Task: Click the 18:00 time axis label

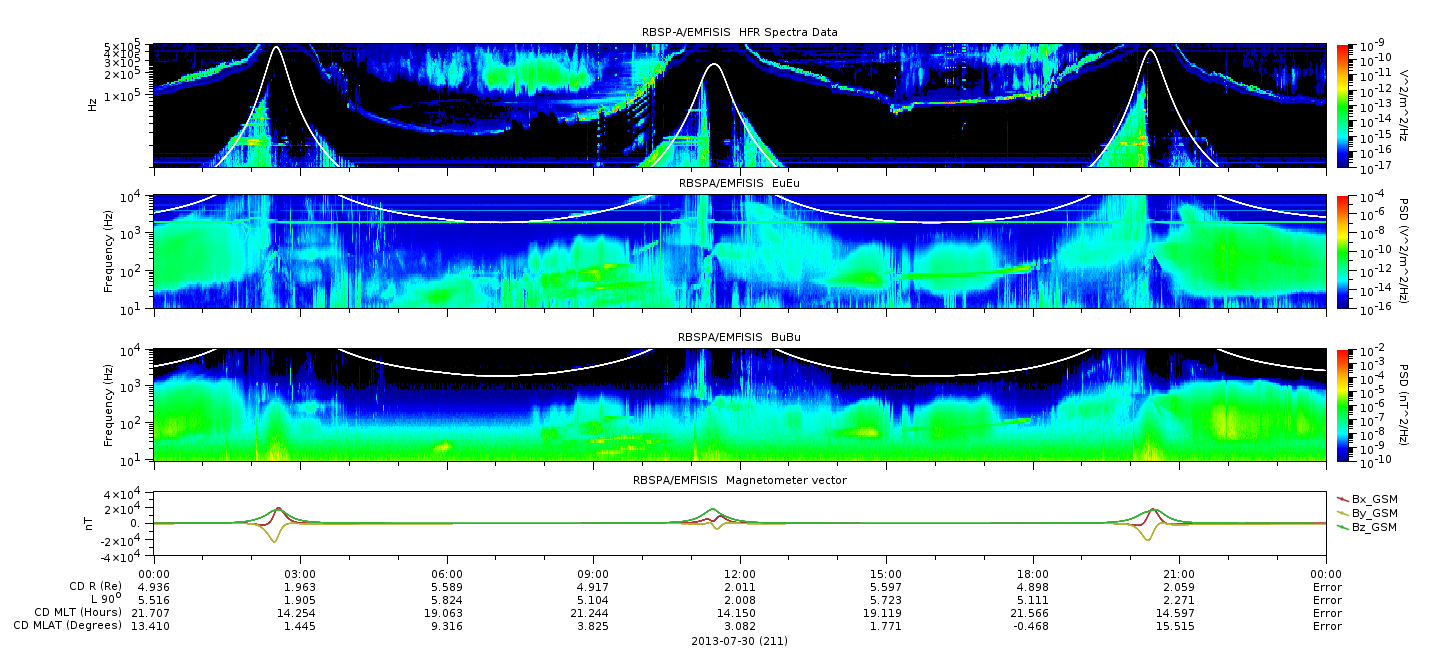Action: coord(1033,574)
